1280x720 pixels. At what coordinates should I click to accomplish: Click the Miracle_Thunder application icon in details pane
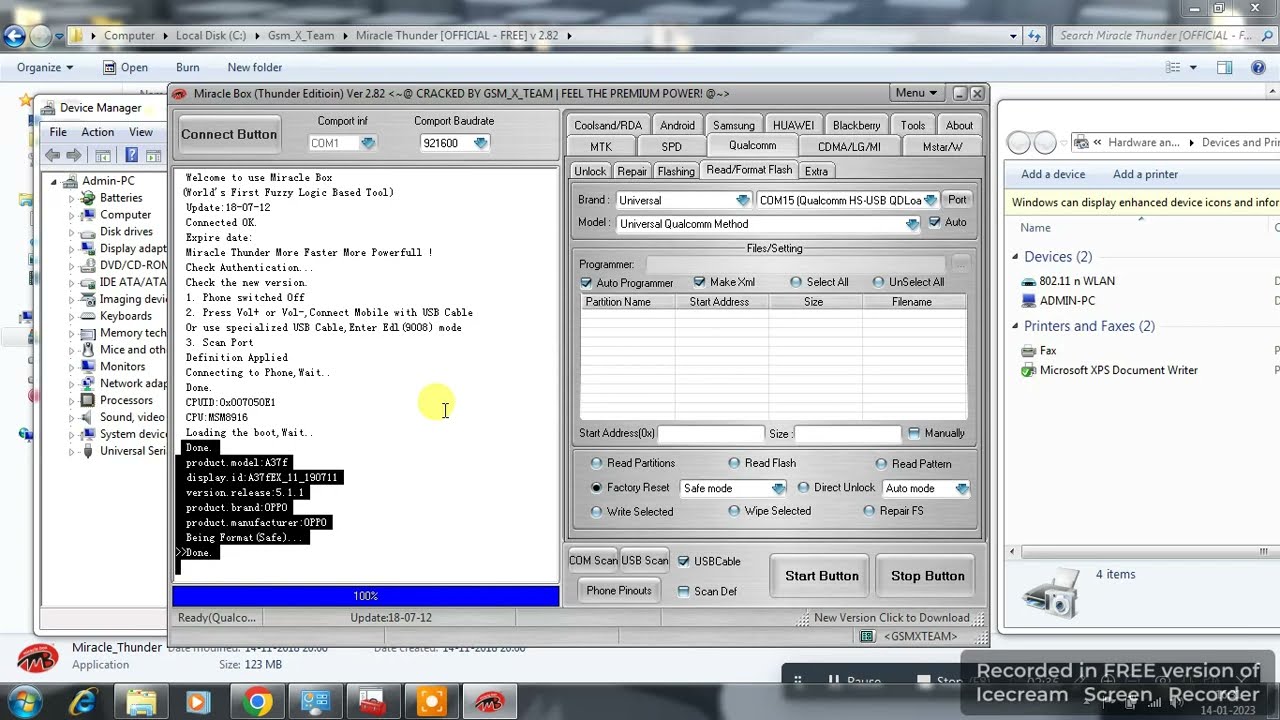38,656
